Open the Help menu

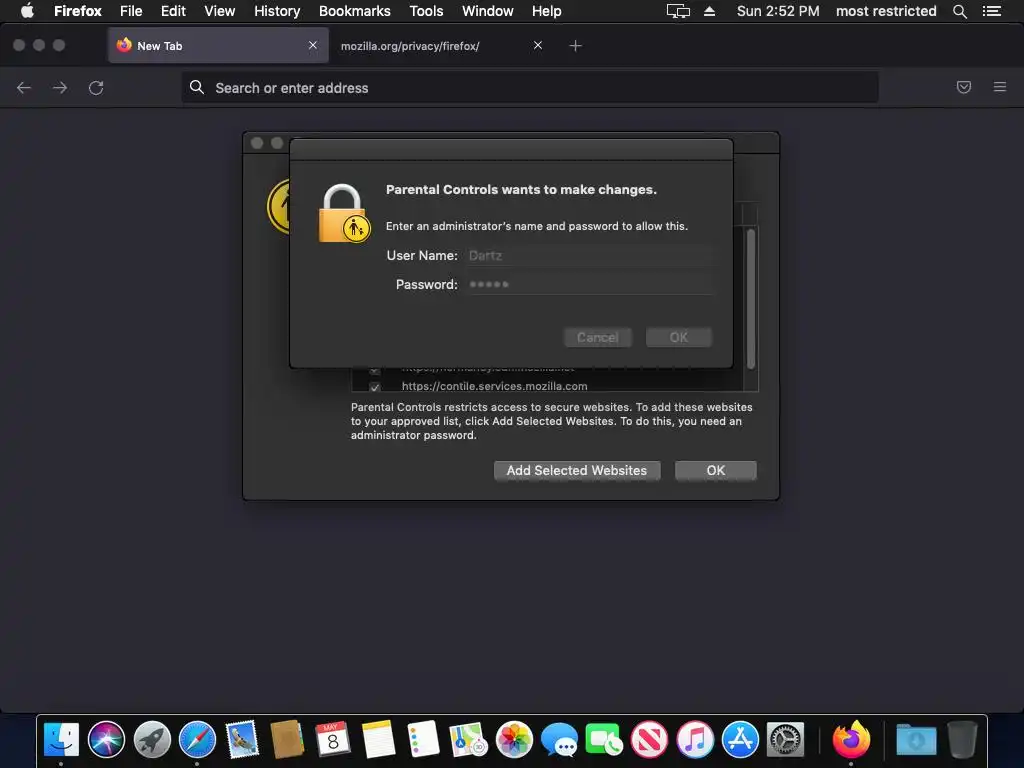tap(547, 11)
